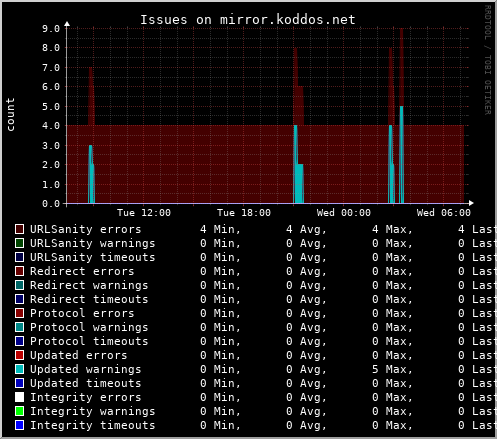This screenshot has height=439, width=497.
Task: Click the Updated warnings legend label
Action: 86,369
